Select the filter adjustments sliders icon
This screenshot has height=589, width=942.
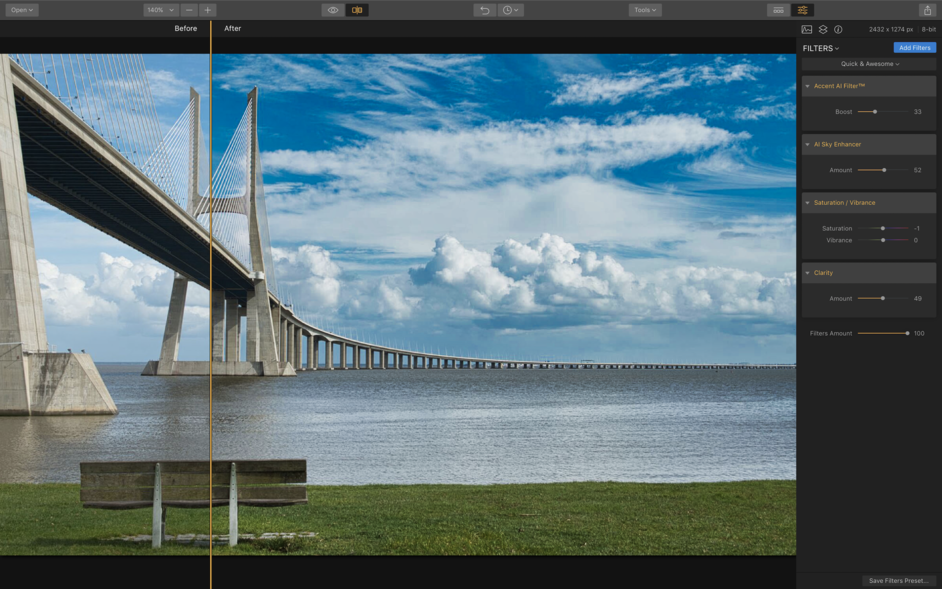[802, 9]
